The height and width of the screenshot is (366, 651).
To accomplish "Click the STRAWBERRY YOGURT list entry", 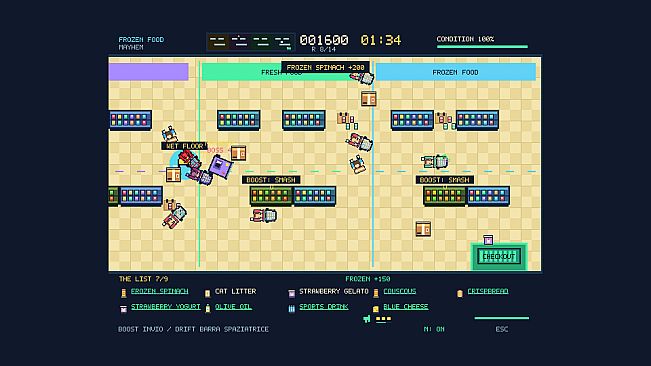I will (166, 307).
